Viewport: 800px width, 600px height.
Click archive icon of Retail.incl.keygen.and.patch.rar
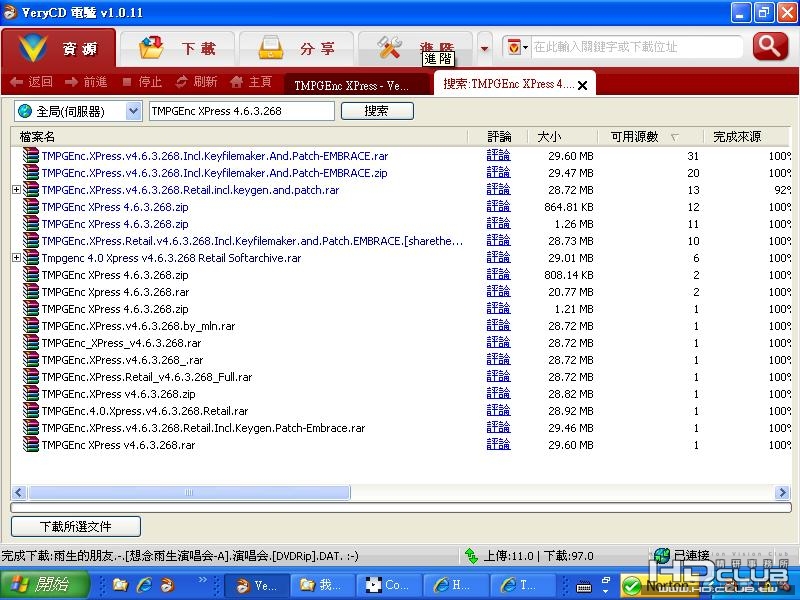31,190
